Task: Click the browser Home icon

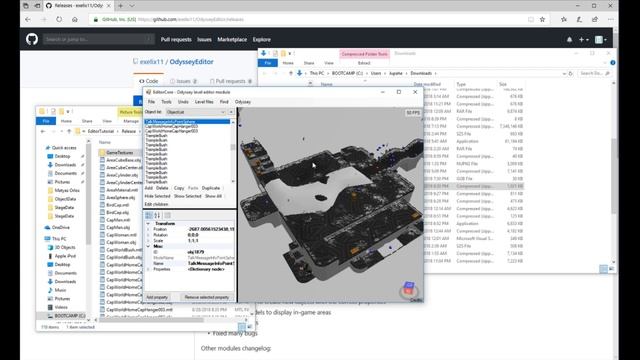Action: point(75,19)
